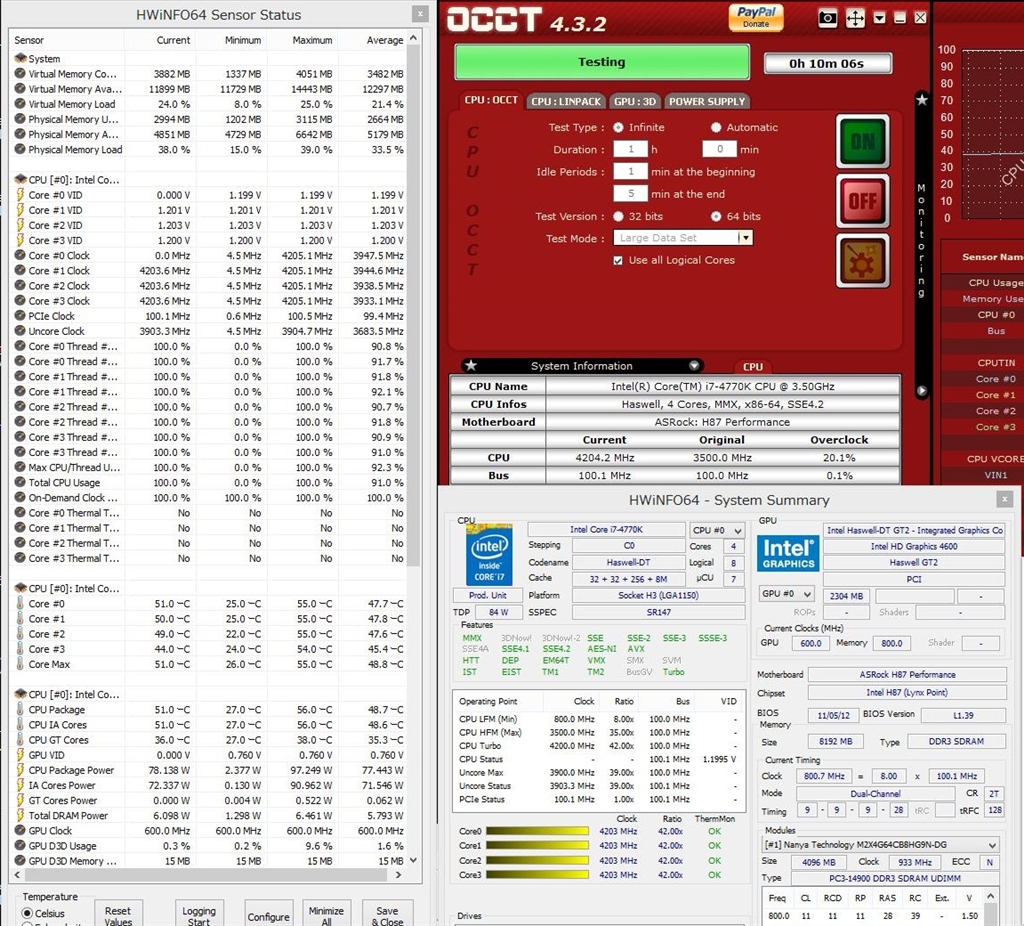The width and height of the screenshot is (1024, 926).
Task: Stop the test with red OFF button
Action: click(x=863, y=201)
